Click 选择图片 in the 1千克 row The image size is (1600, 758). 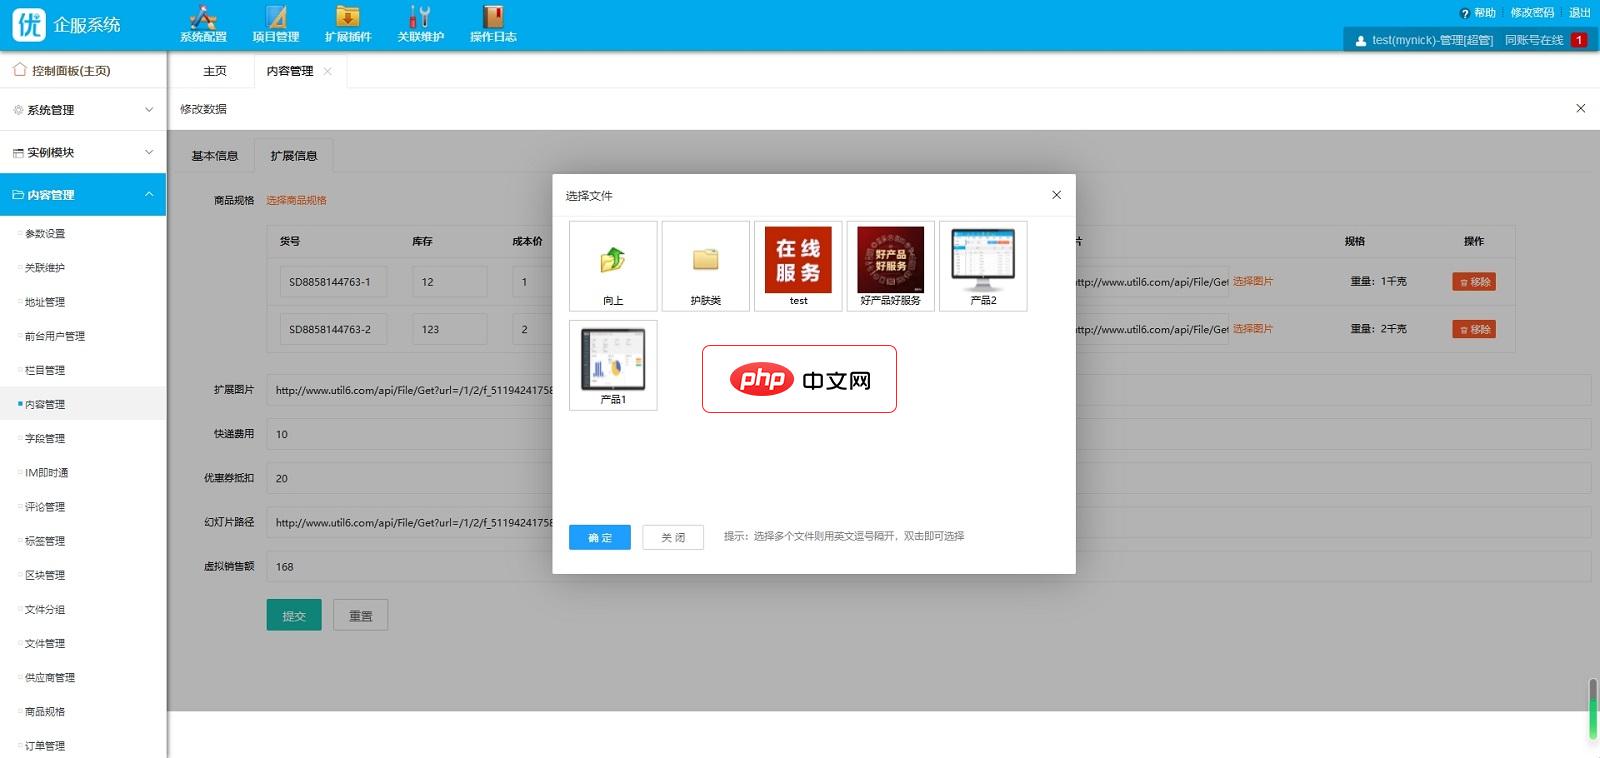[x=1253, y=281]
